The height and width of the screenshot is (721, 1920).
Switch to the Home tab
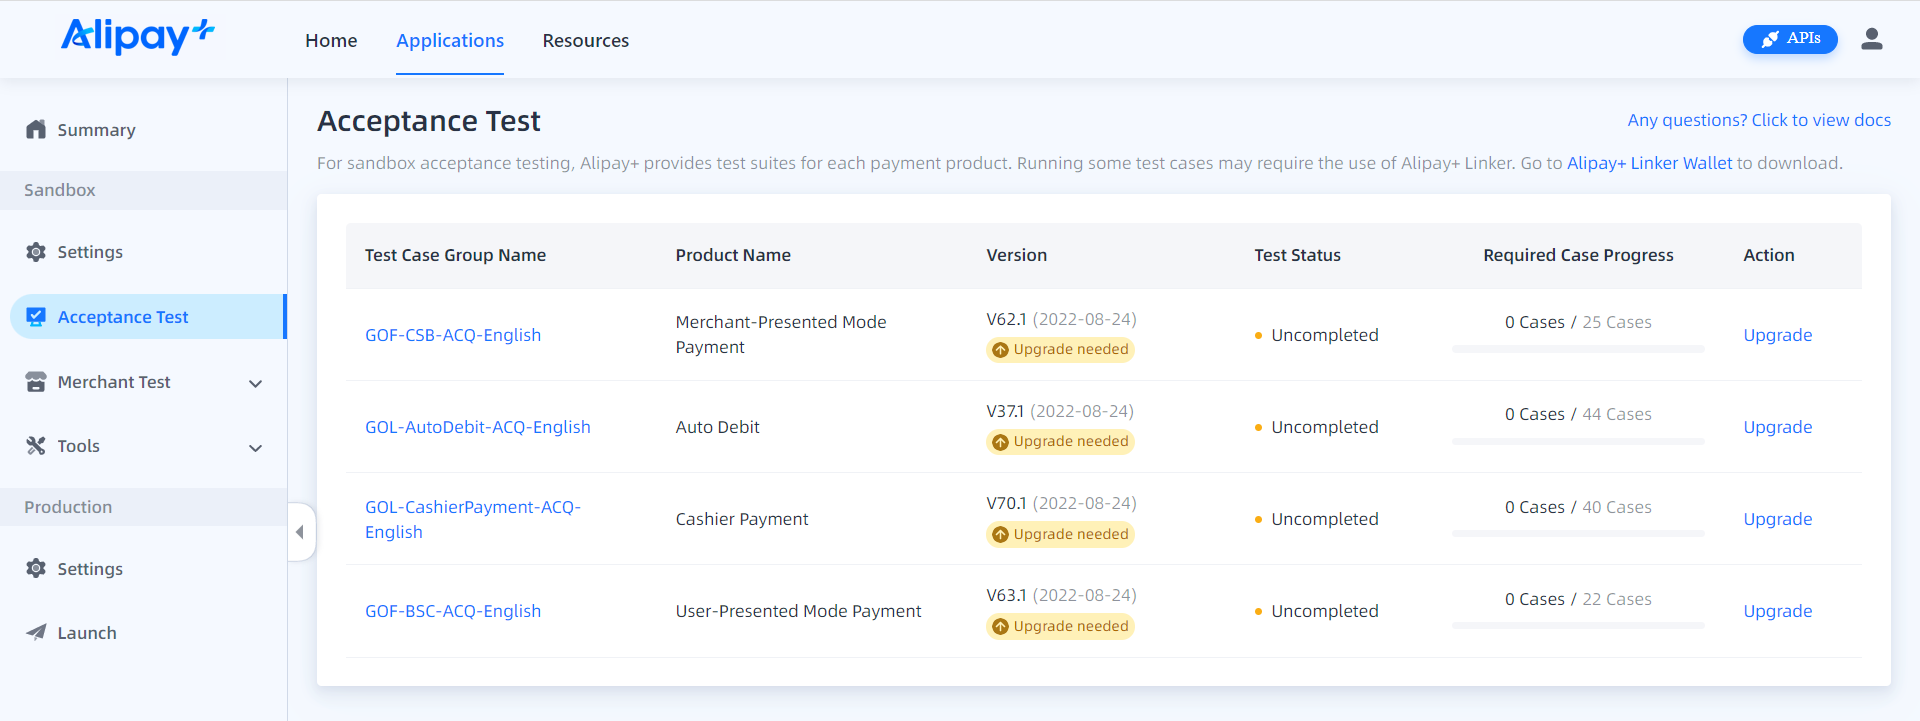tap(331, 41)
